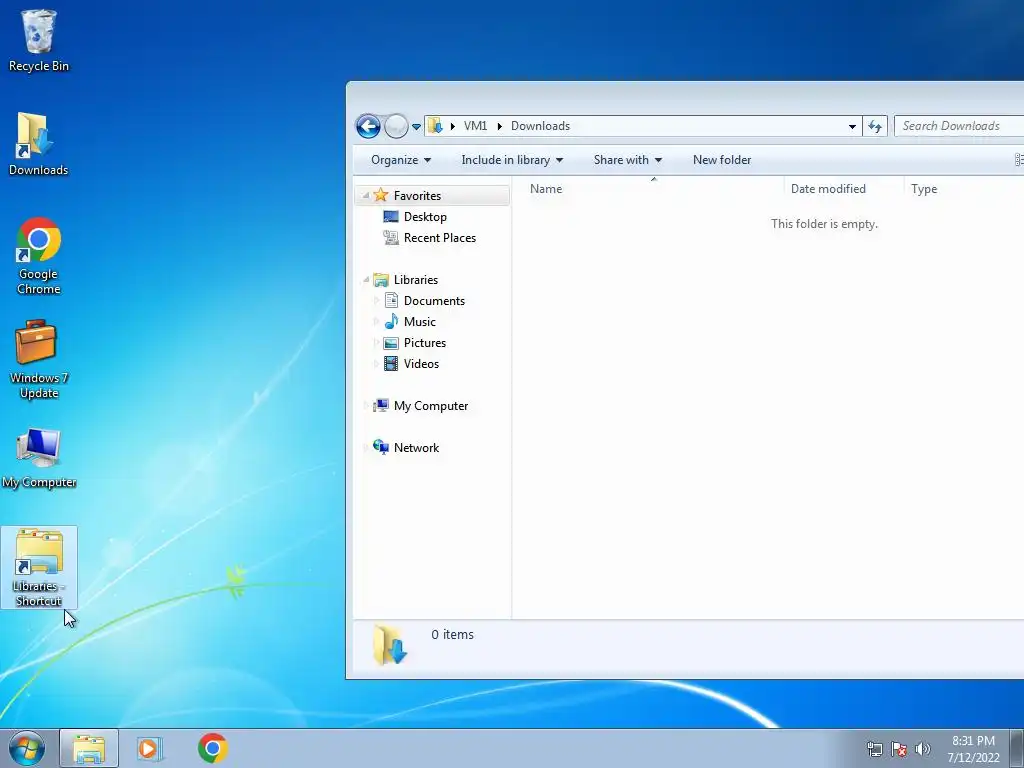Select Libraries in the navigation pane
This screenshot has height=768, width=1024.
415,280
